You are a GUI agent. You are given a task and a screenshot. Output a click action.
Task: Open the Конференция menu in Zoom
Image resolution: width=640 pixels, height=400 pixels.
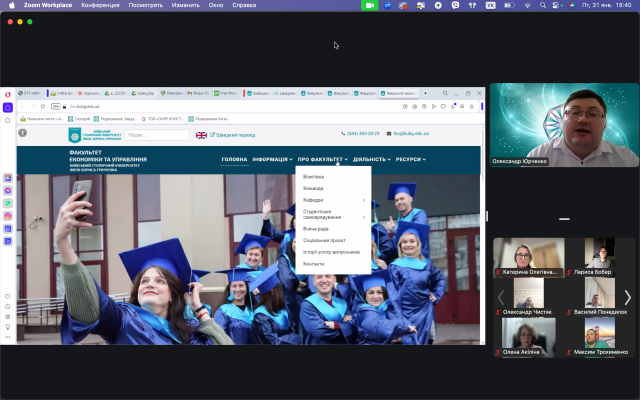click(x=100, y=5)
